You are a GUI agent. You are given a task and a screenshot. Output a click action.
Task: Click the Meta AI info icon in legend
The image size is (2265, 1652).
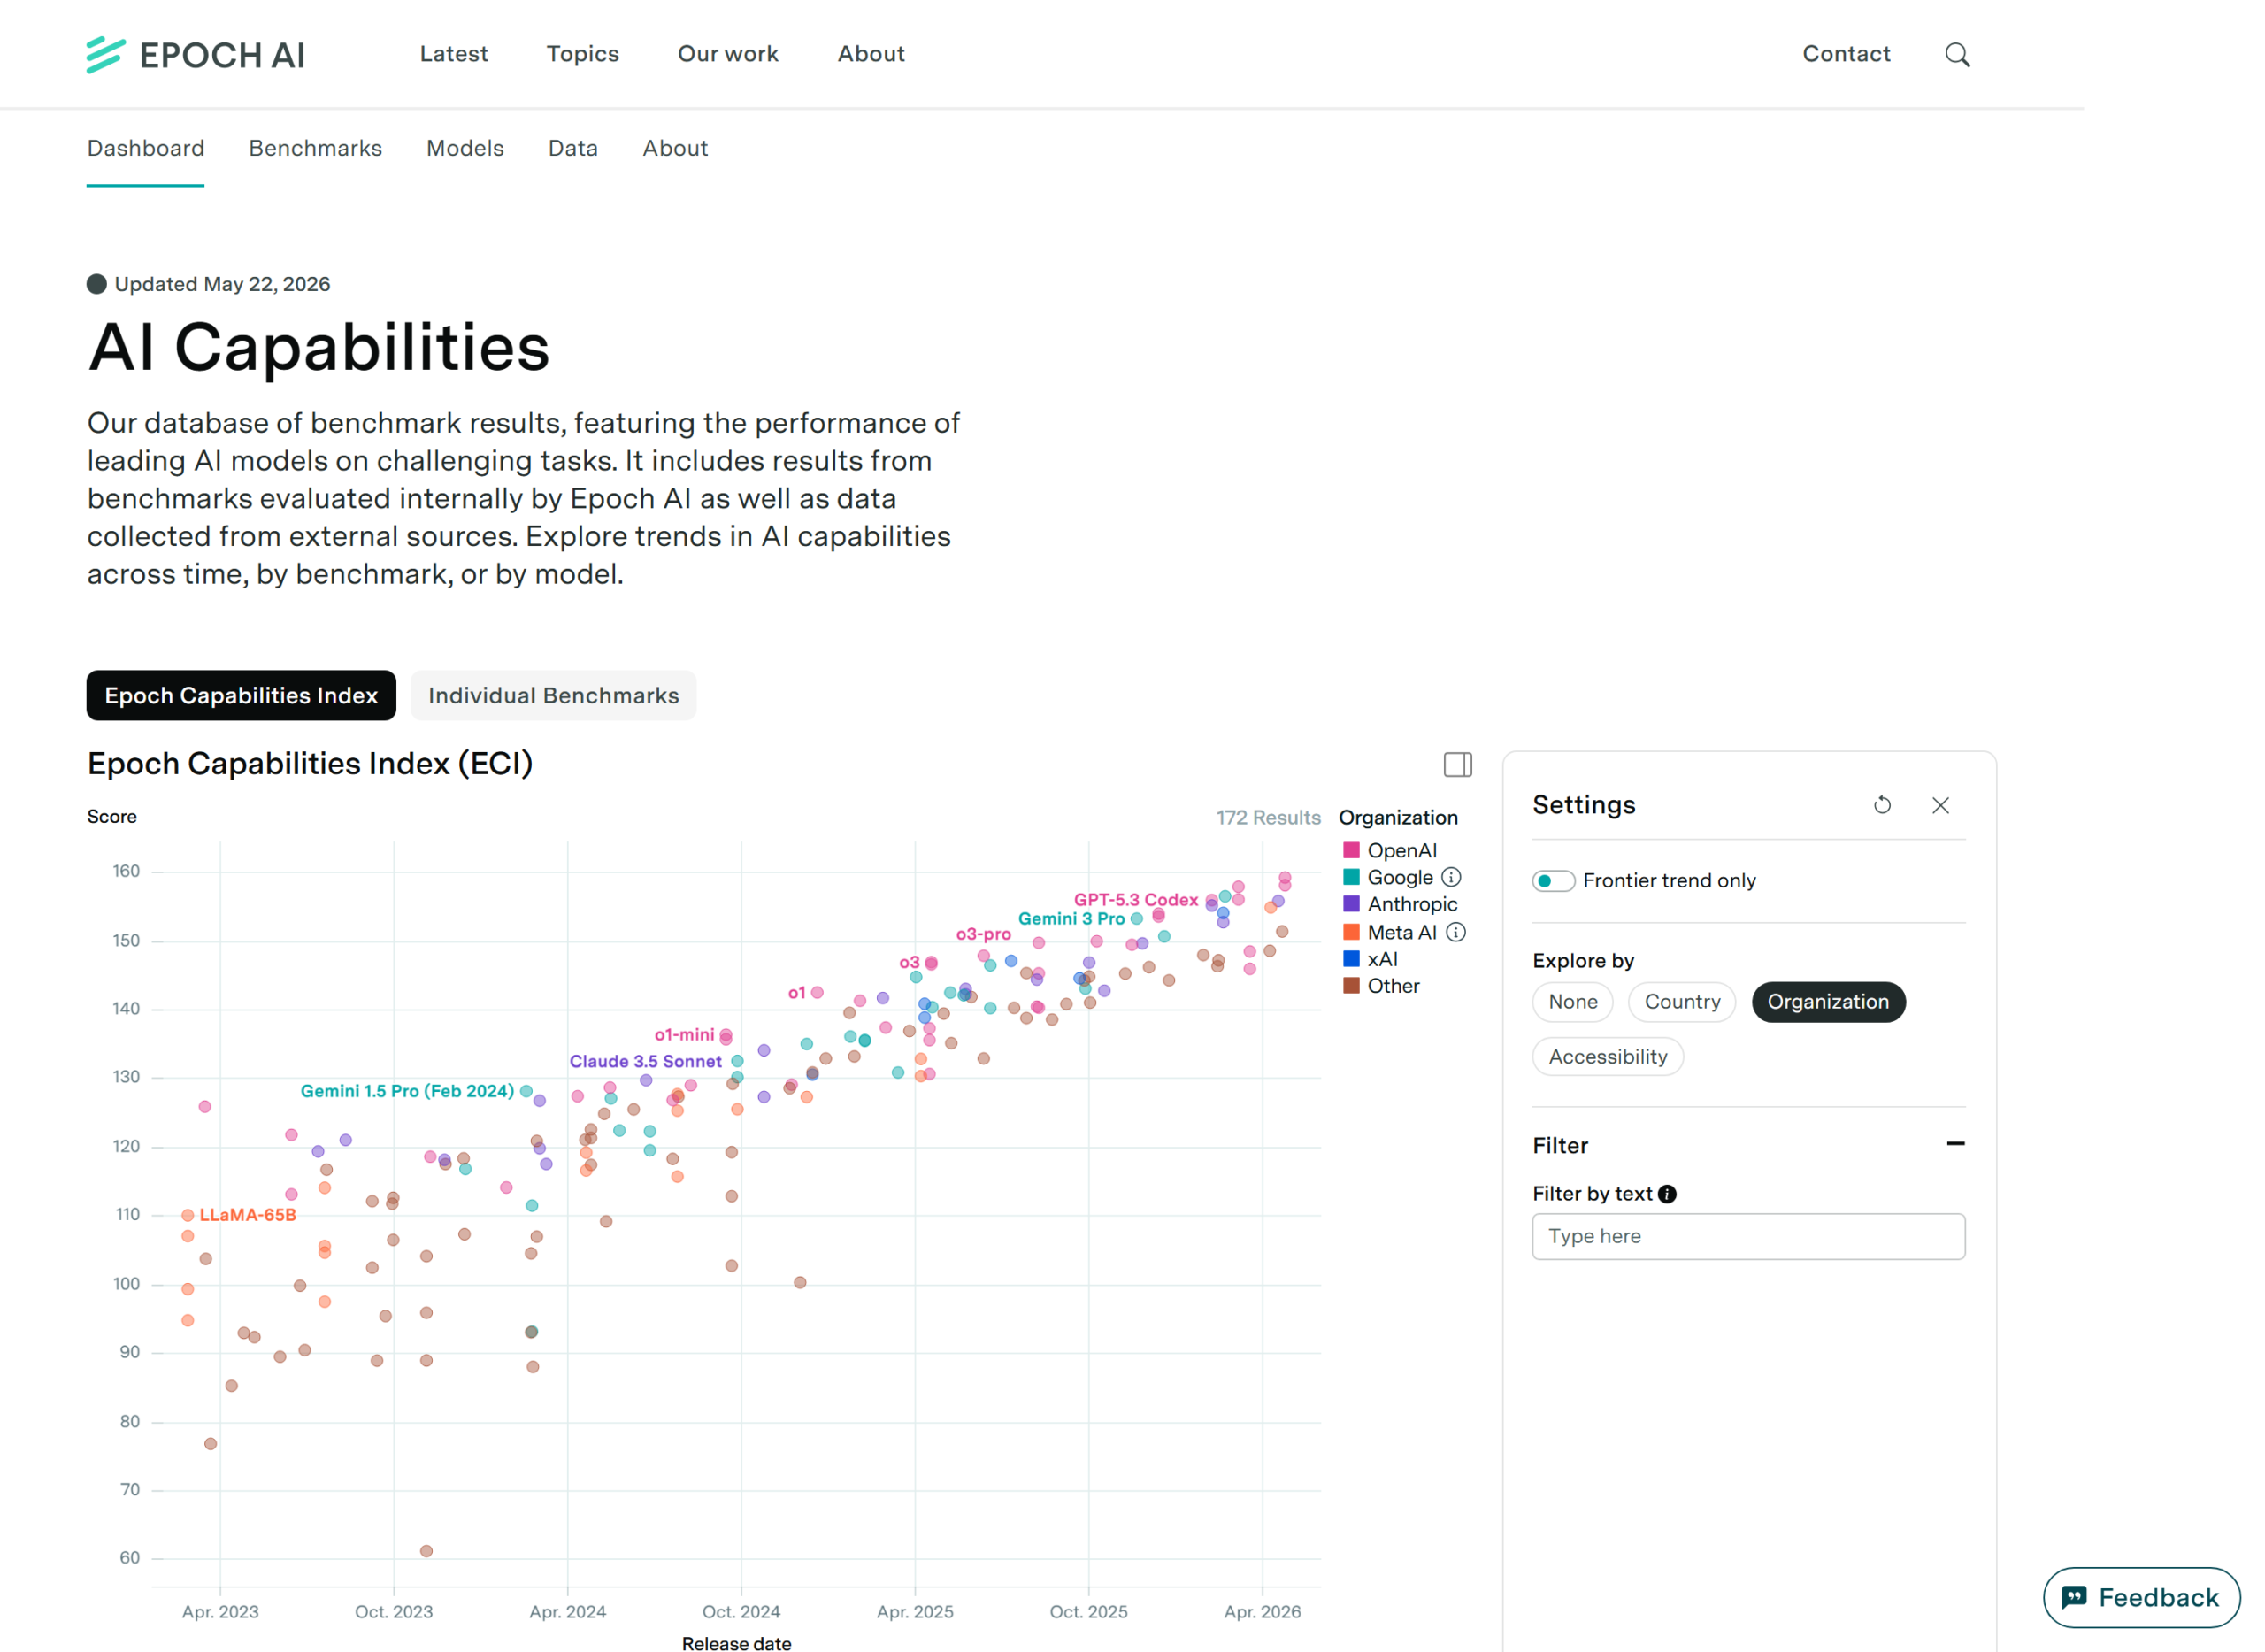(1456, 932)
